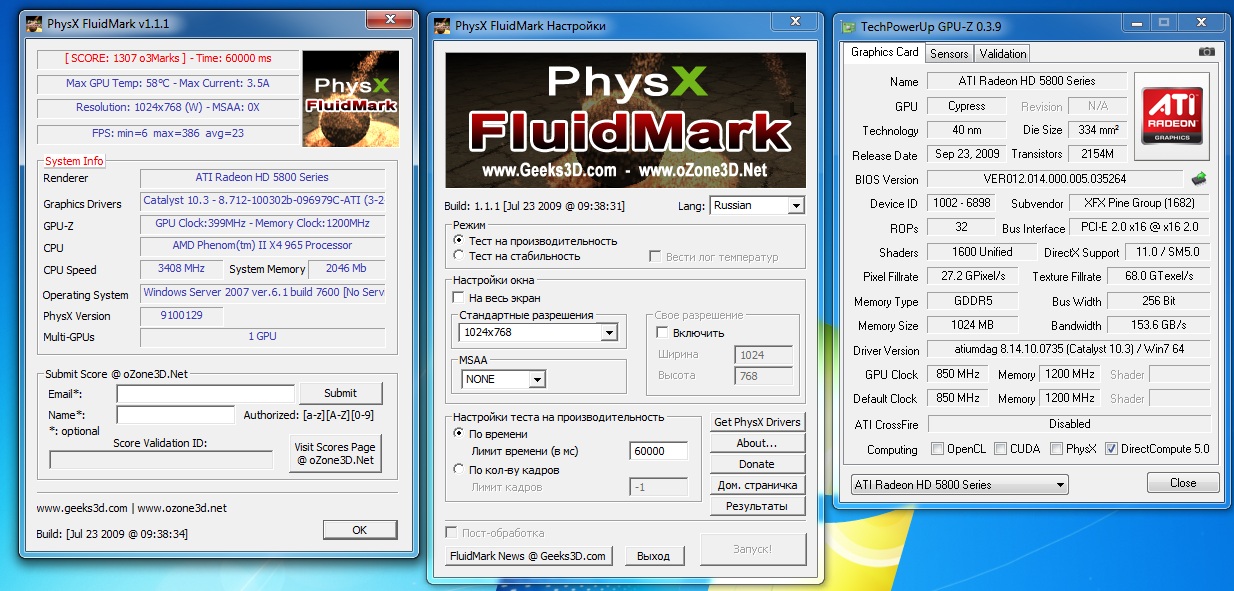This screenshot has height=591, width=1234.
Task: Open the Validation tab in GPU-Z
Action: [x=1003, y=53]
